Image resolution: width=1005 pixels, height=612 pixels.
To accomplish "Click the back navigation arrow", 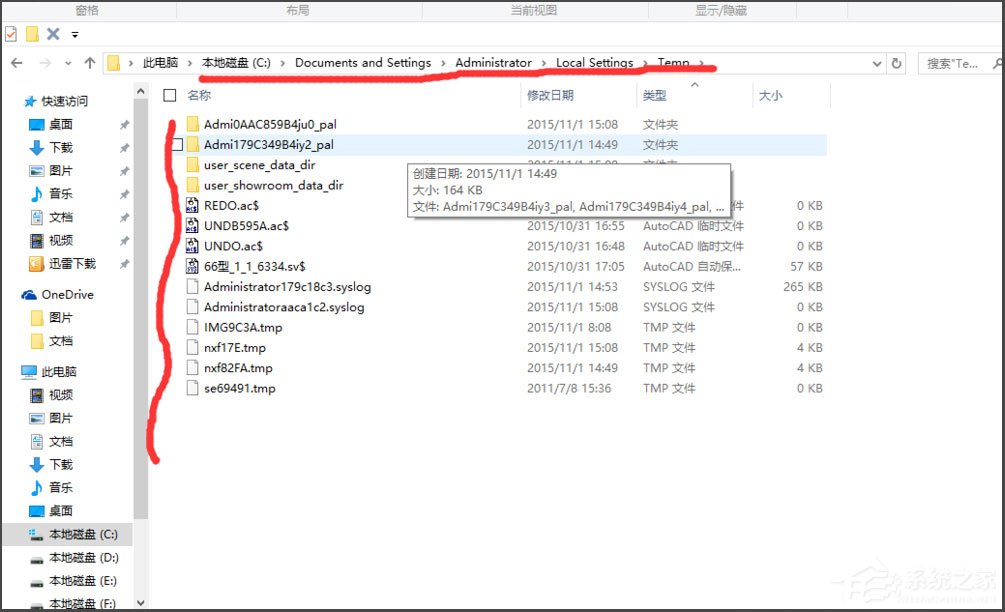I will [16, 62].
